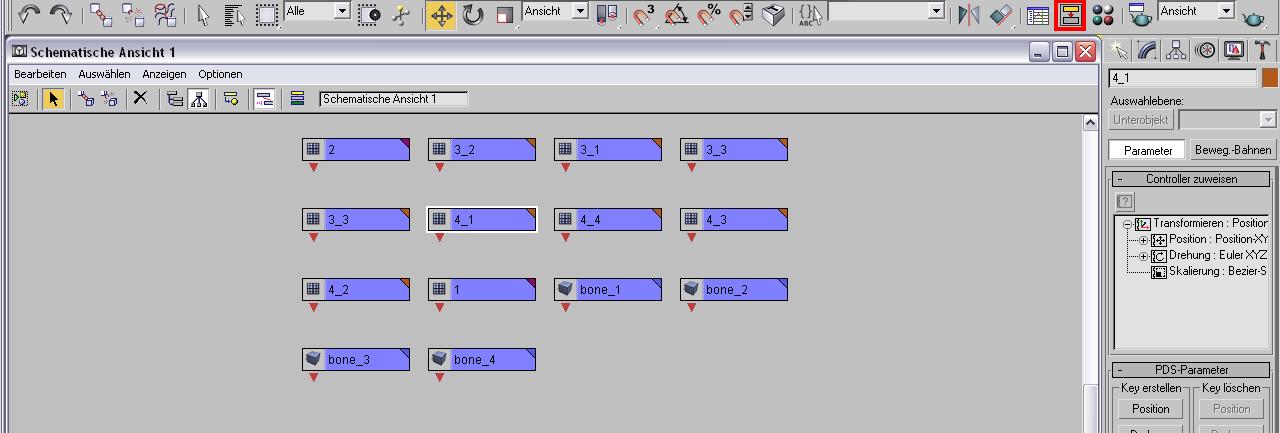Viewport: 1280px width, 433px height.
Task: Click the orange object color swatch
Action: point(1270,77)
